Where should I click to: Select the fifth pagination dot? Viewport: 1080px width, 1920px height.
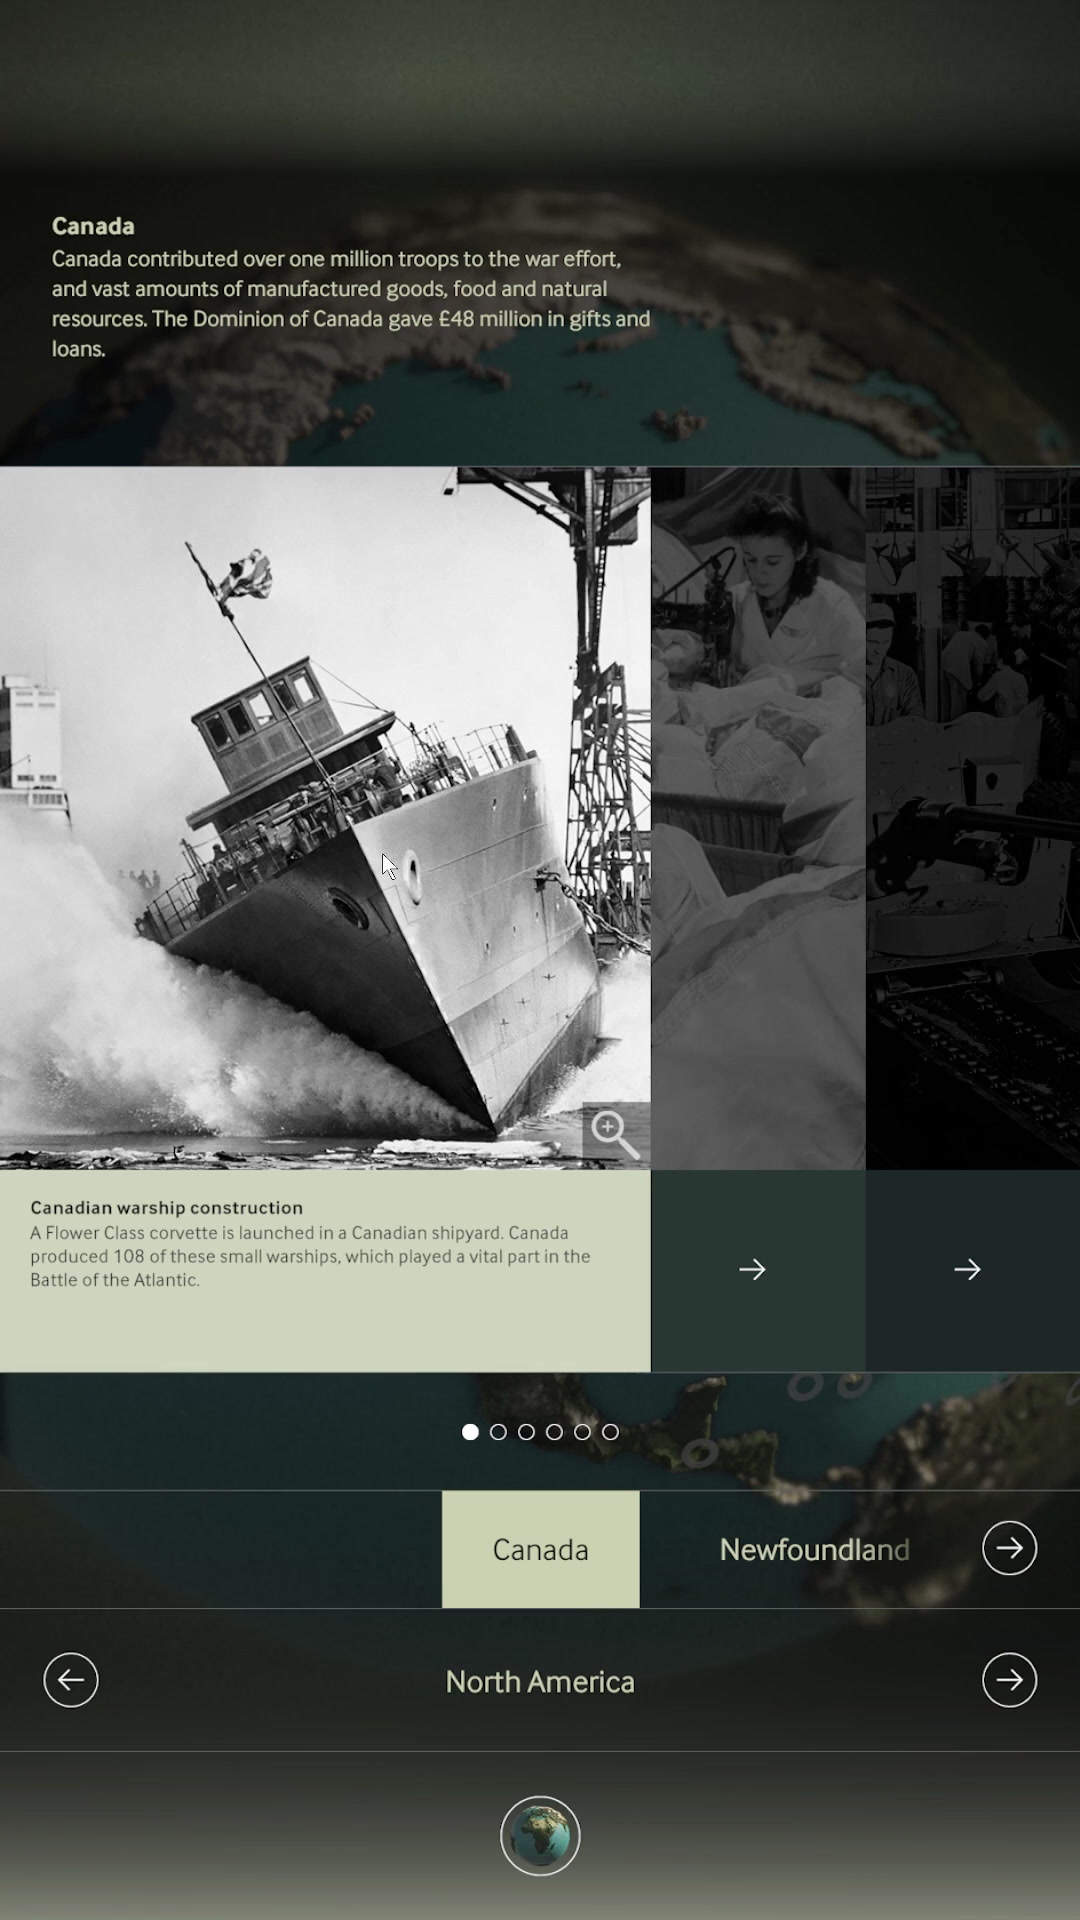click(x=582, y=1432)
